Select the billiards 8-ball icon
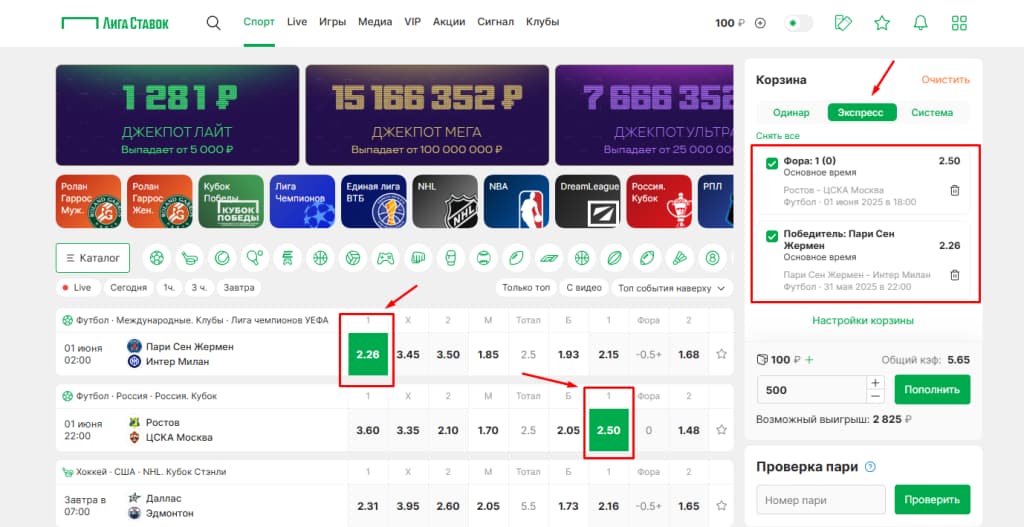1024x527 pixels. coord(712,258)
